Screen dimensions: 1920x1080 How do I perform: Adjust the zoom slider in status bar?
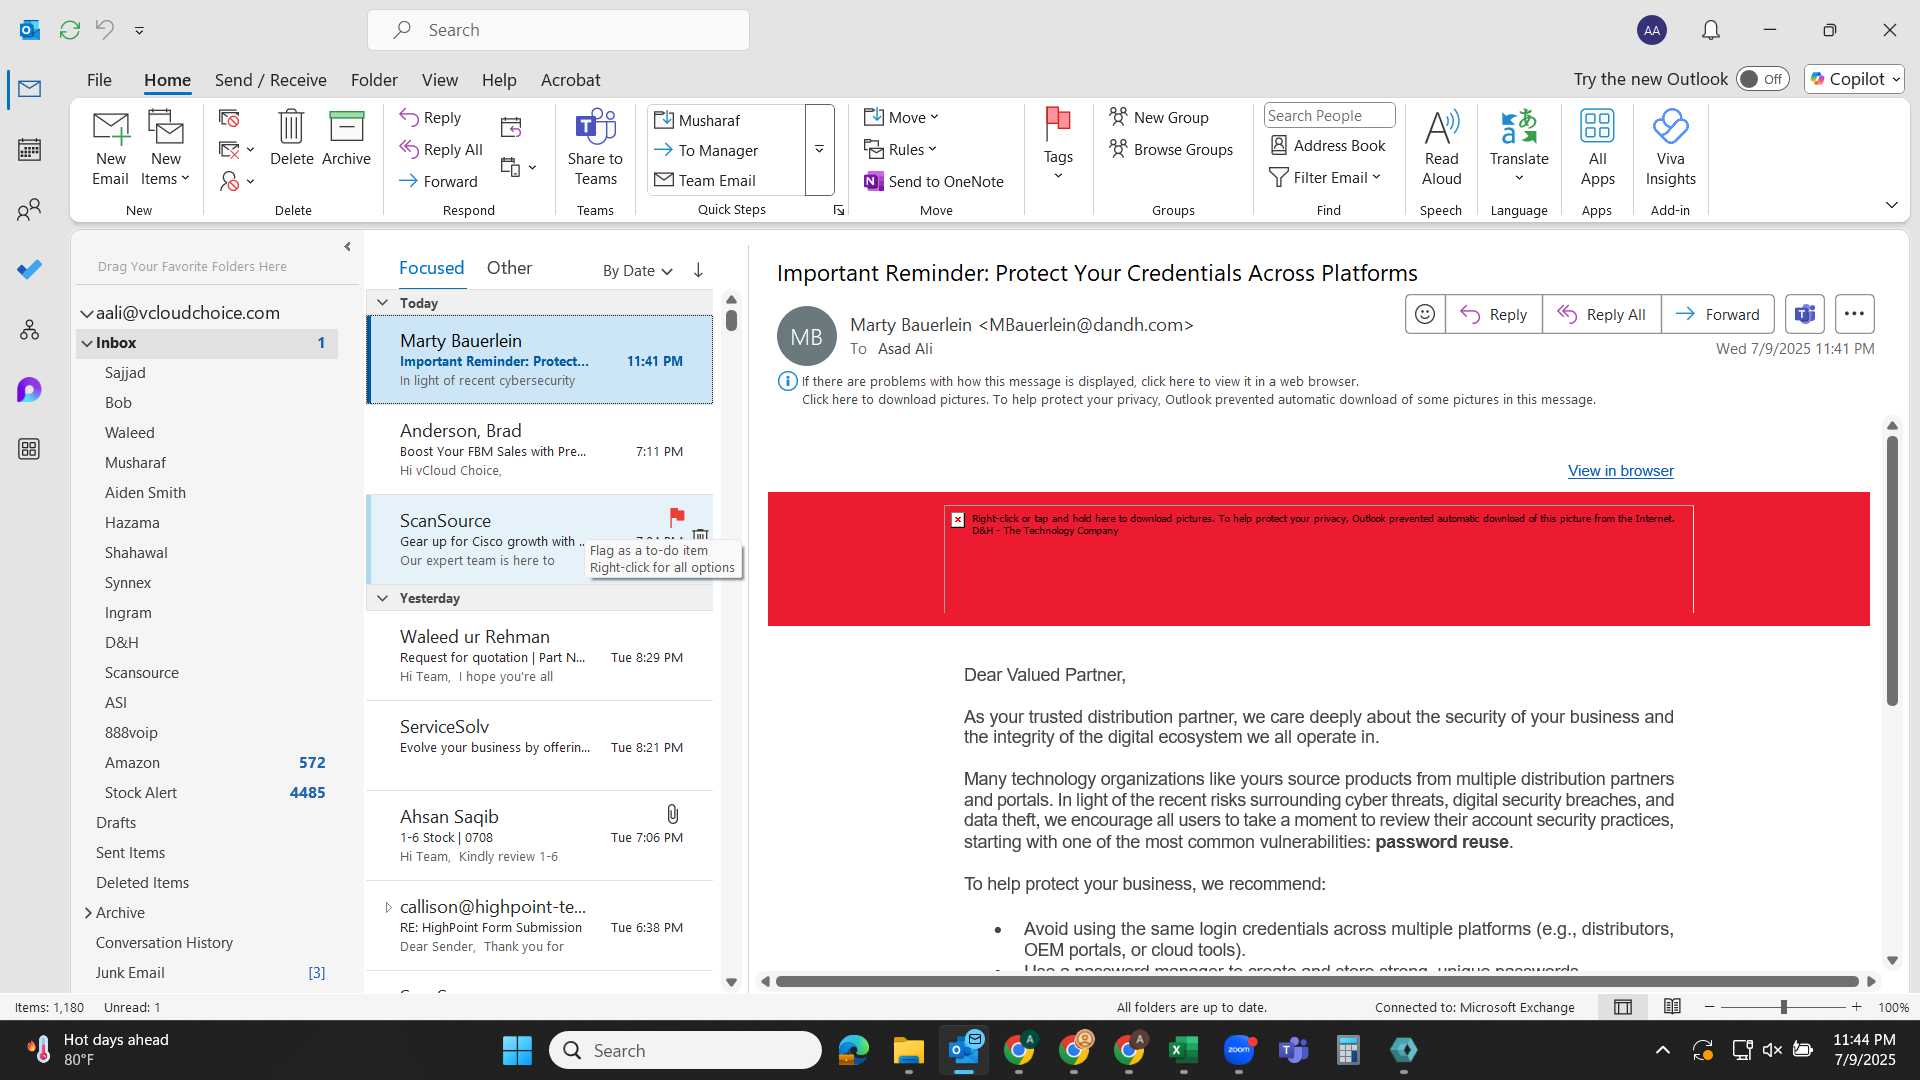tap(1783, 1007)
